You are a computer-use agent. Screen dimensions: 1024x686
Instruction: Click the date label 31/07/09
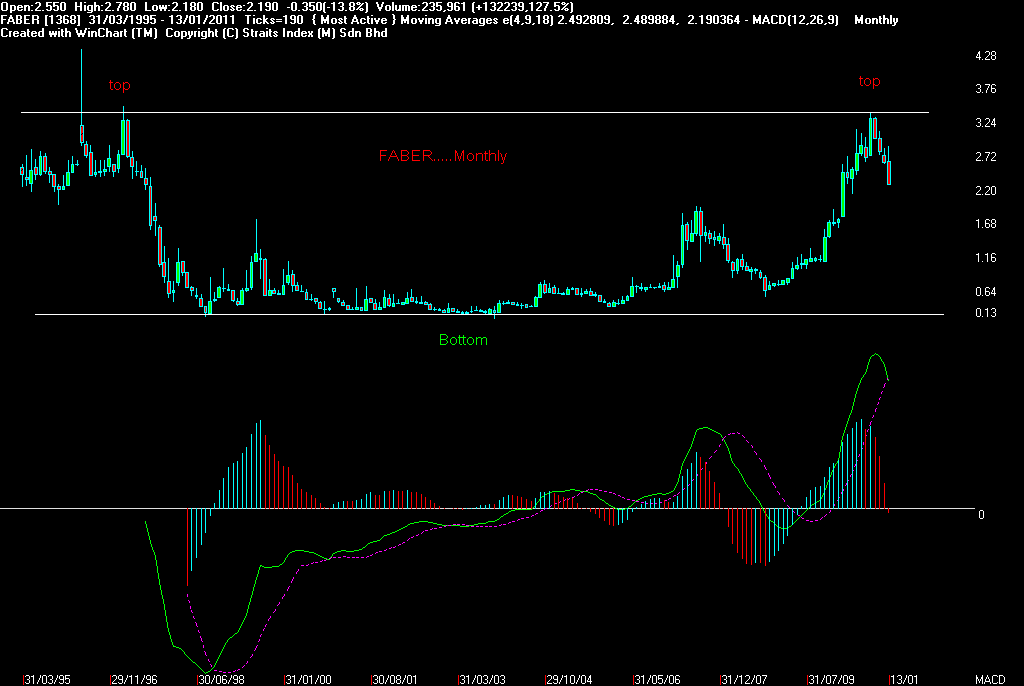coord(831,679)
